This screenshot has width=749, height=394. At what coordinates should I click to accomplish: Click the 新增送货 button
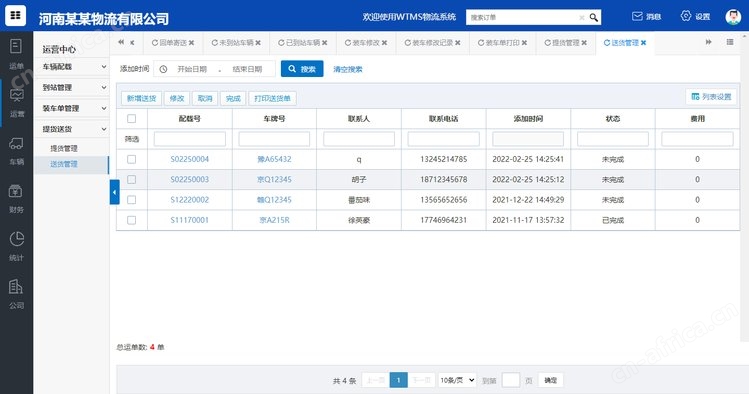tap(141, 98)
